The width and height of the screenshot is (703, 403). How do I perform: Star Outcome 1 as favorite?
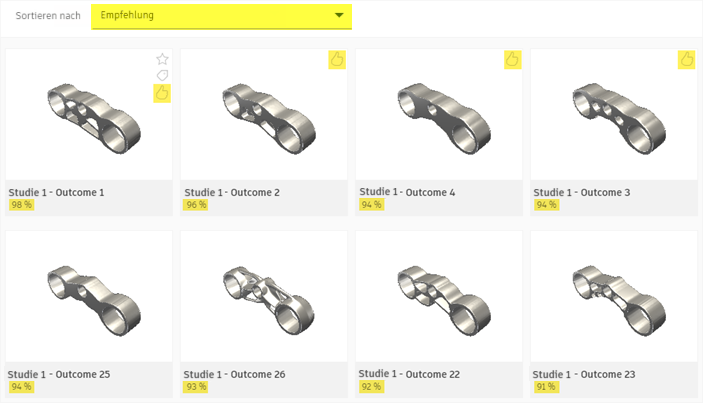pos(162,59)
